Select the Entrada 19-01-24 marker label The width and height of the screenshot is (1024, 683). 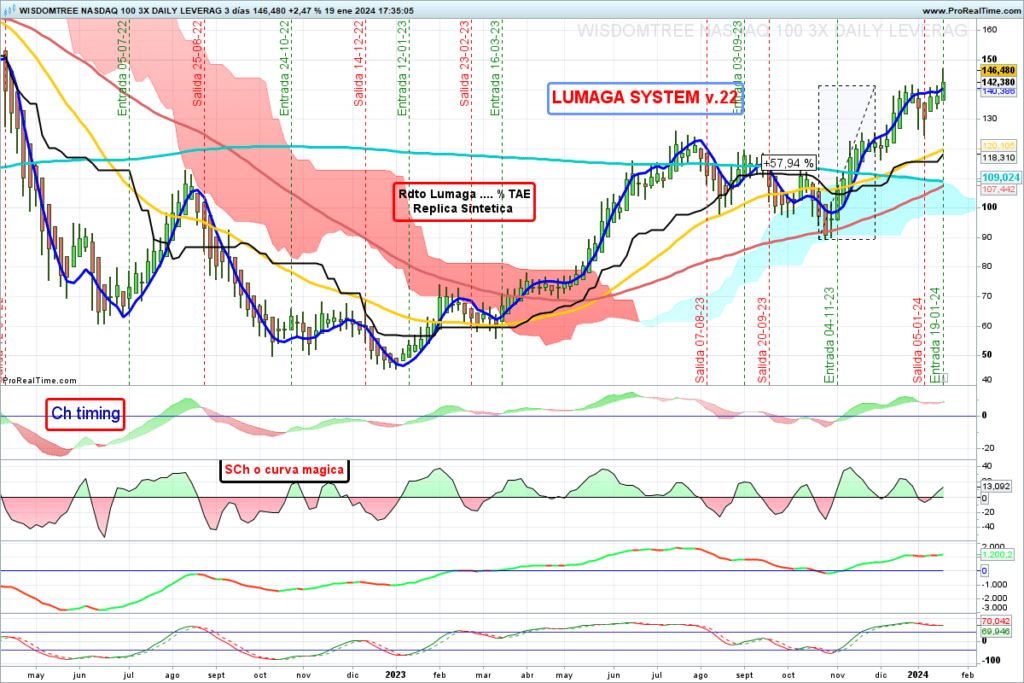click(935, 335)
